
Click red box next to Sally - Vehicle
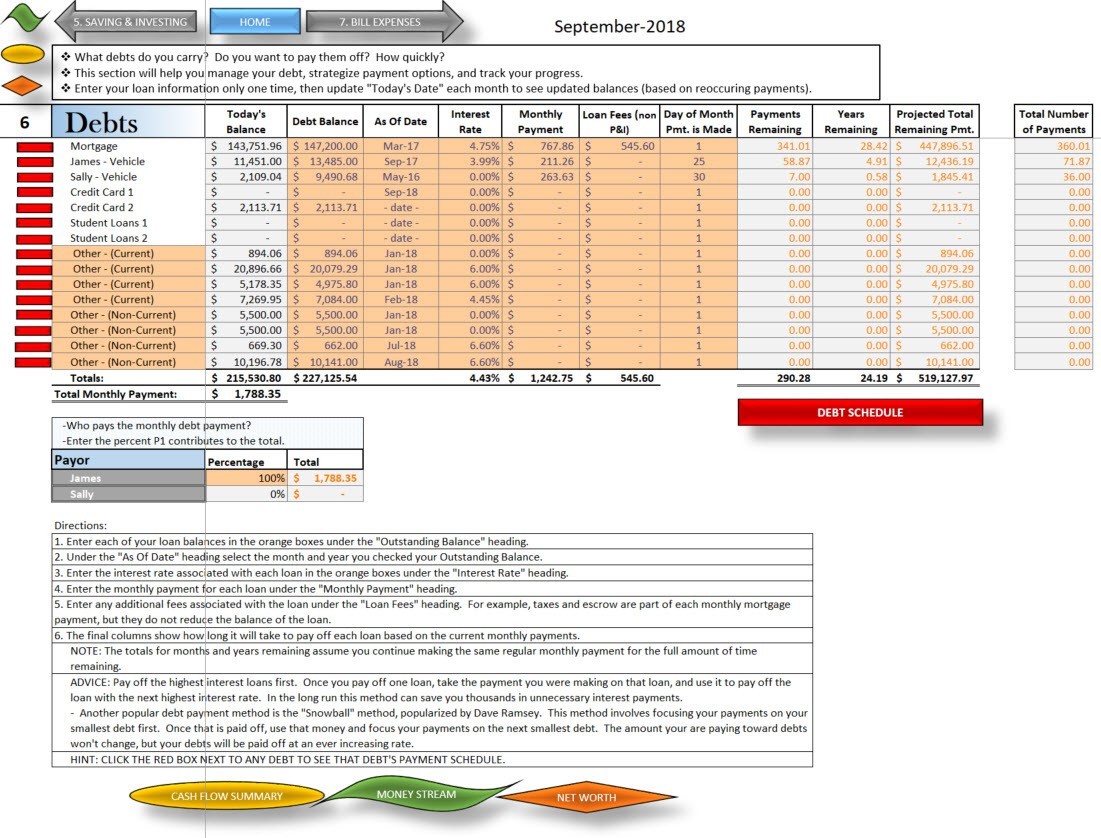click(34, 177)
